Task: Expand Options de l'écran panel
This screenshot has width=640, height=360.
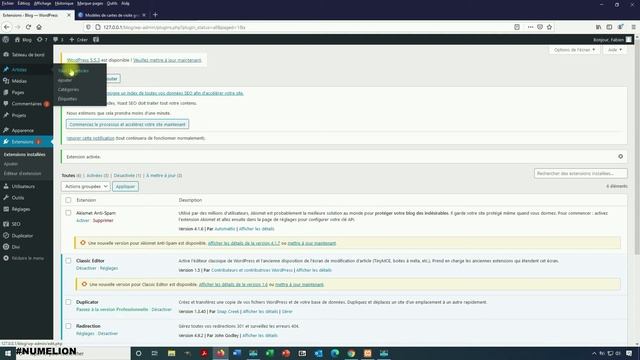Action: [574, 50]
